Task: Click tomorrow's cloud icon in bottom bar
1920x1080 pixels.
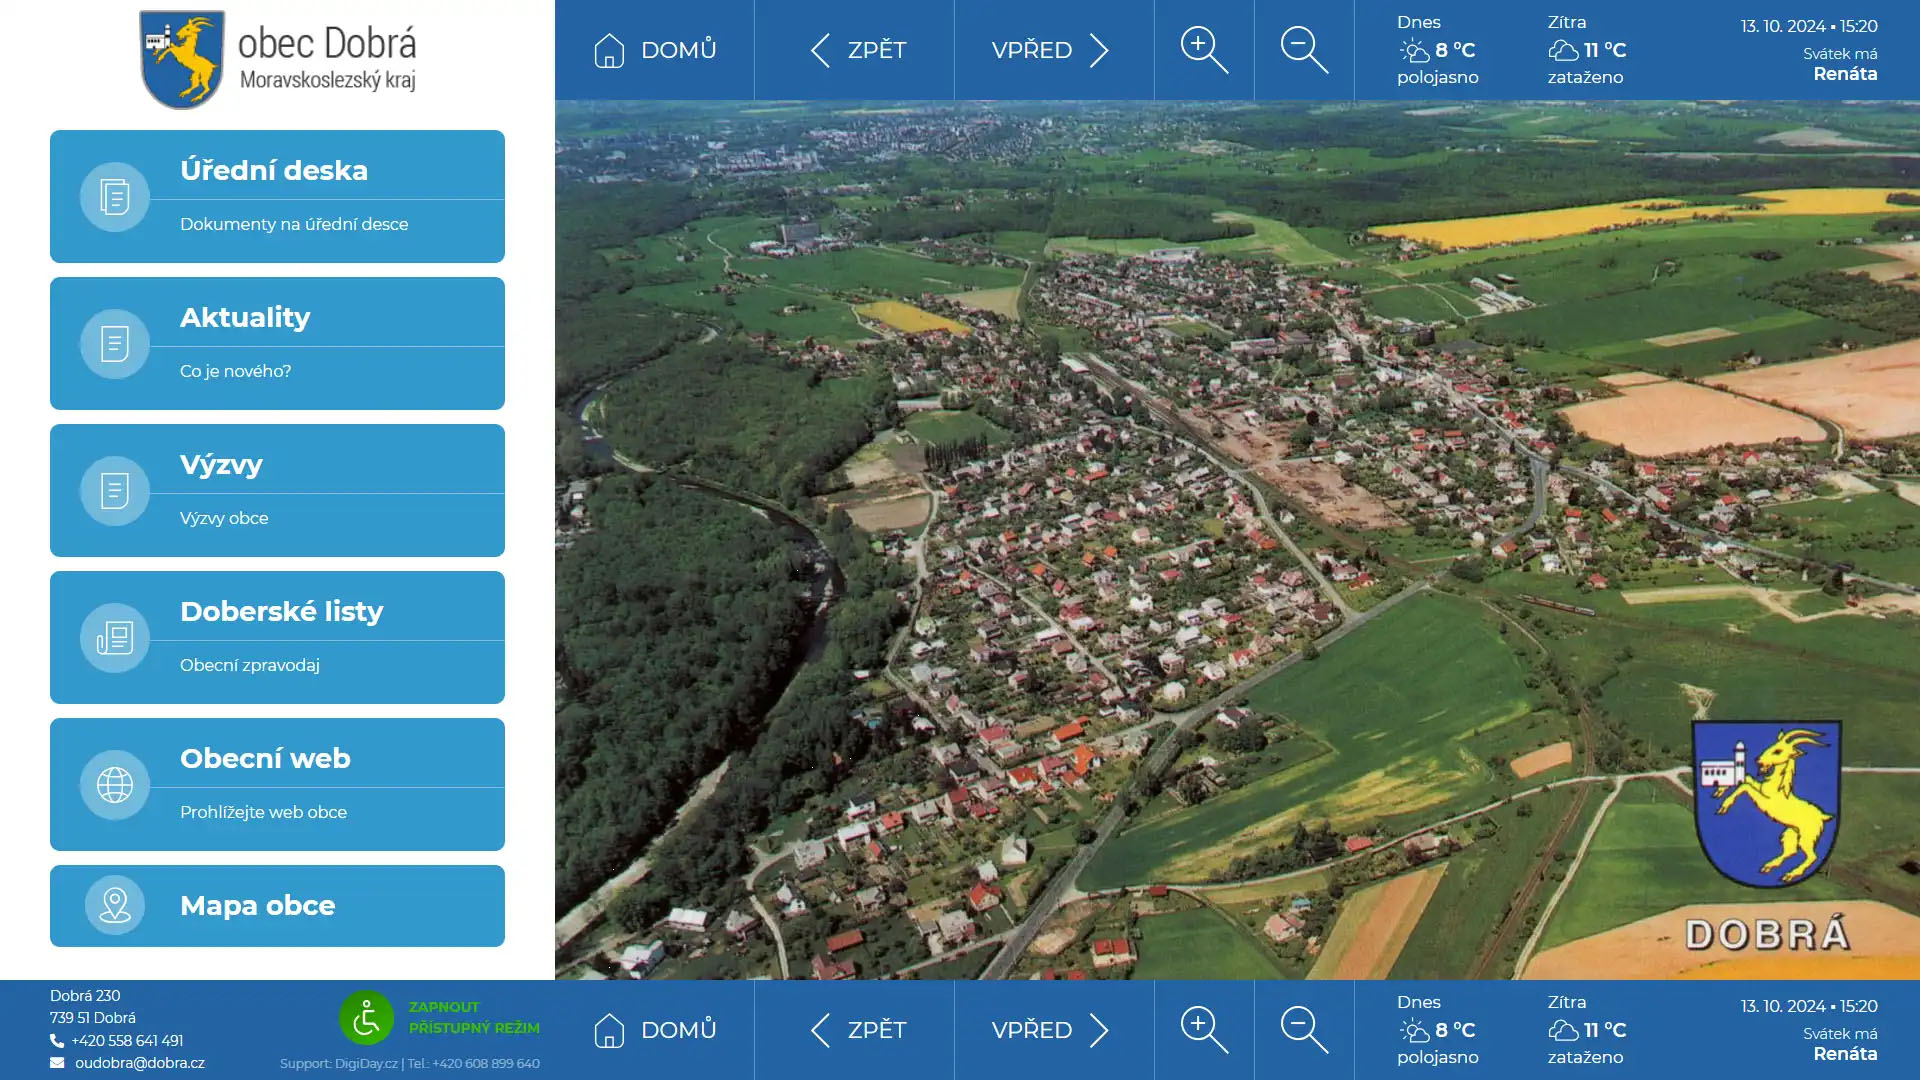Action: [1563, 1030]
